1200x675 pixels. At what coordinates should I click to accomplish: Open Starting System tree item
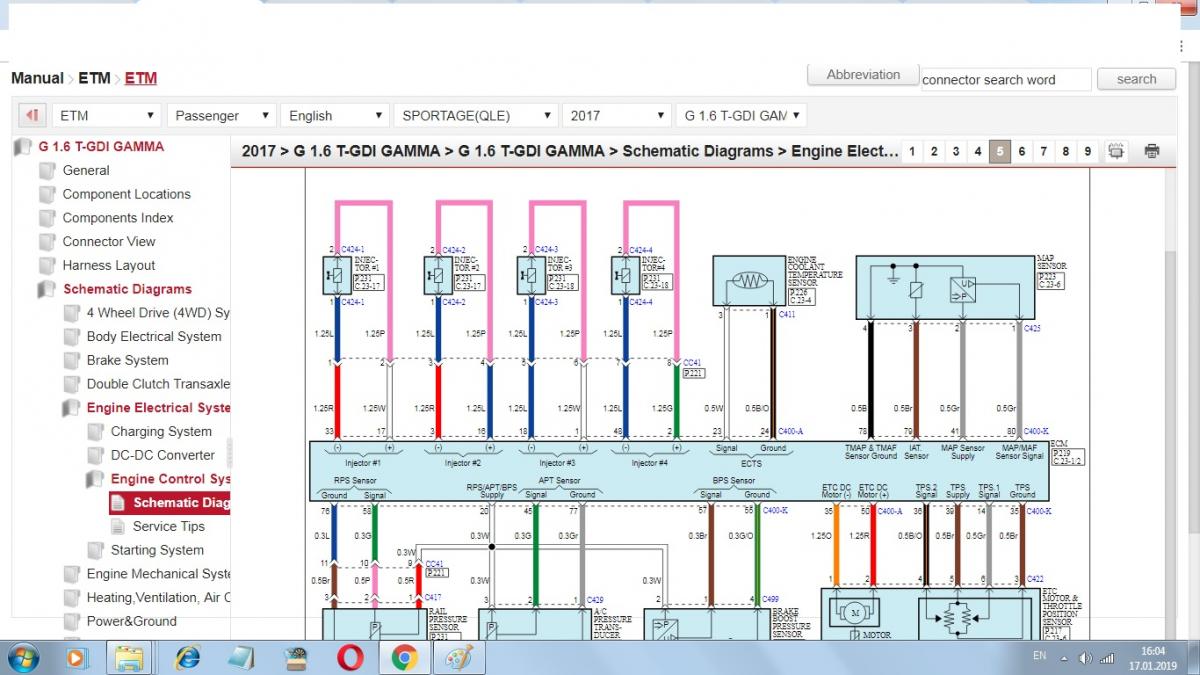tap(157, 550)
